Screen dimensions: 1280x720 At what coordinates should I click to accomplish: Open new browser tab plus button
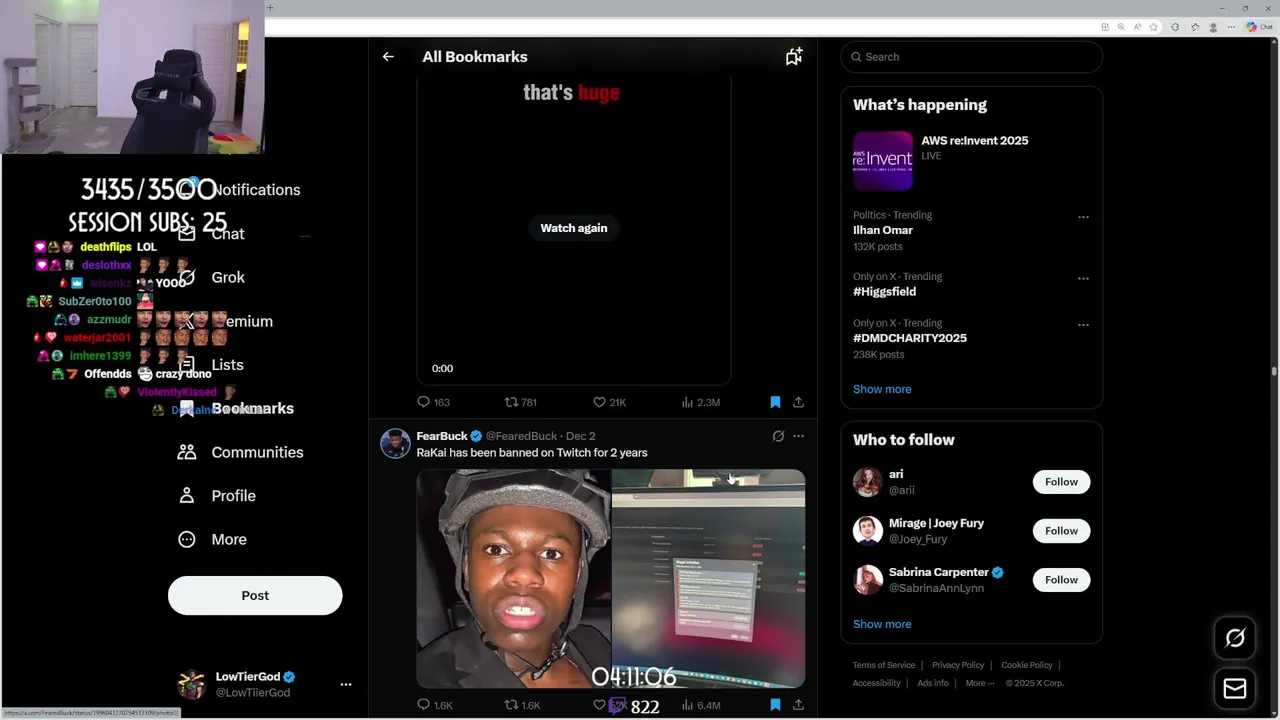click(x=270, y=8)
